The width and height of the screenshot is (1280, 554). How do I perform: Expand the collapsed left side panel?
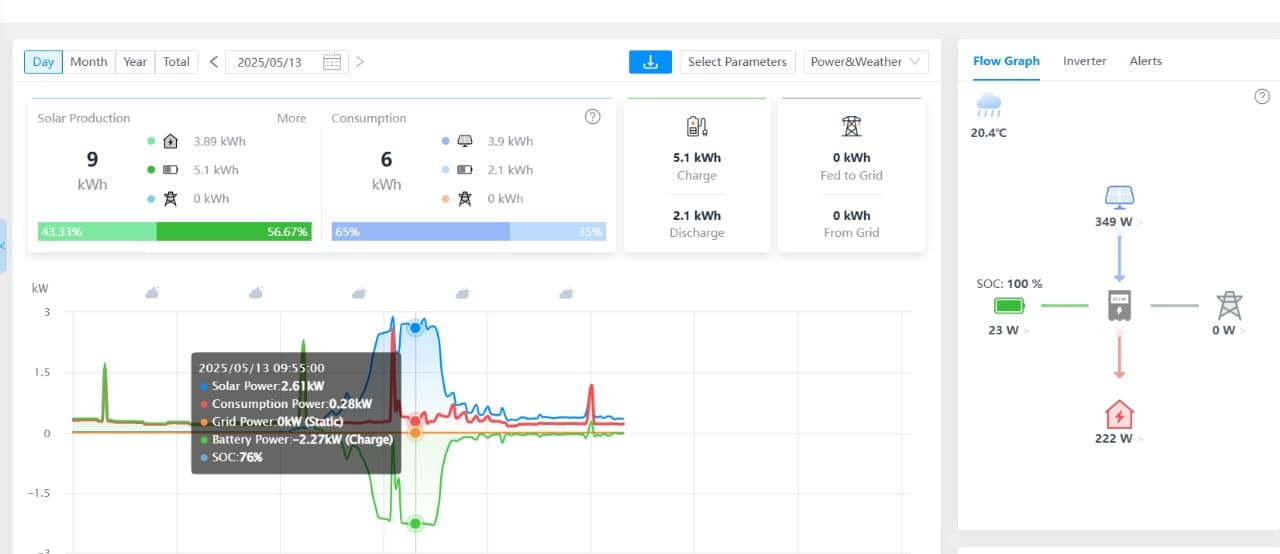pyautogui.click(x=3, y=245)
